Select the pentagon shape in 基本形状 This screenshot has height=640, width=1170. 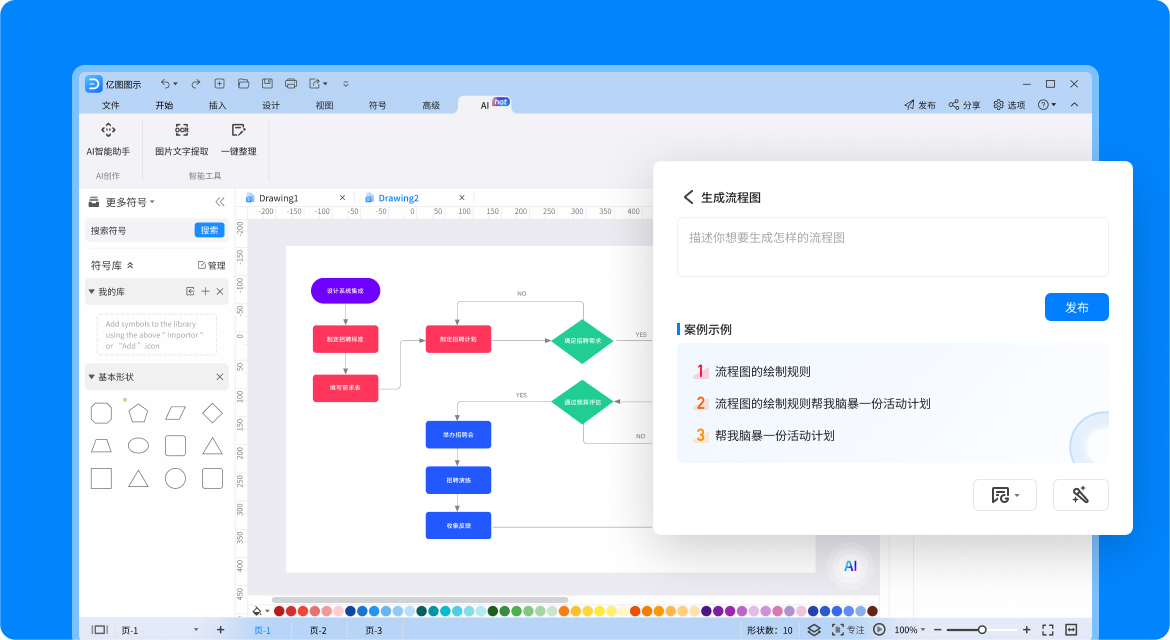point(138,413)
